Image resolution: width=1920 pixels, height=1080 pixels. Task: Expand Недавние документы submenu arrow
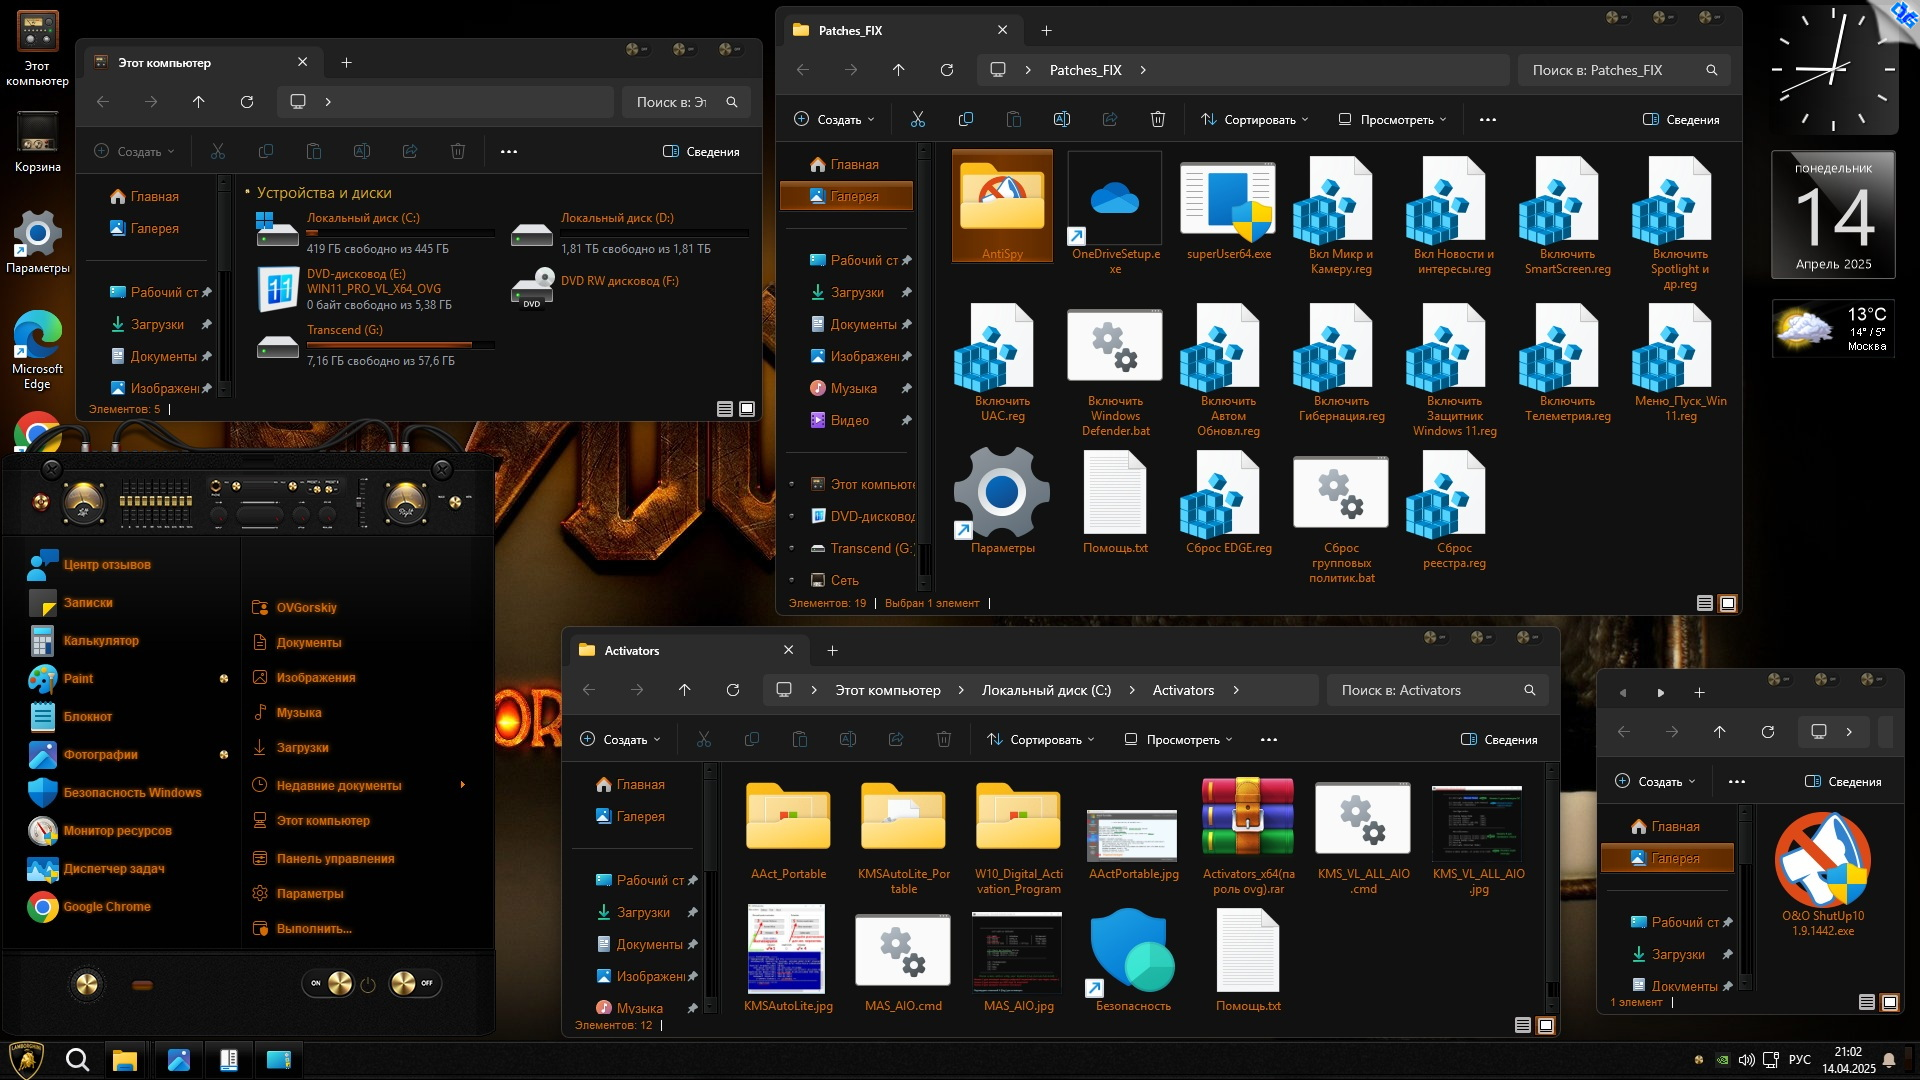462,785
